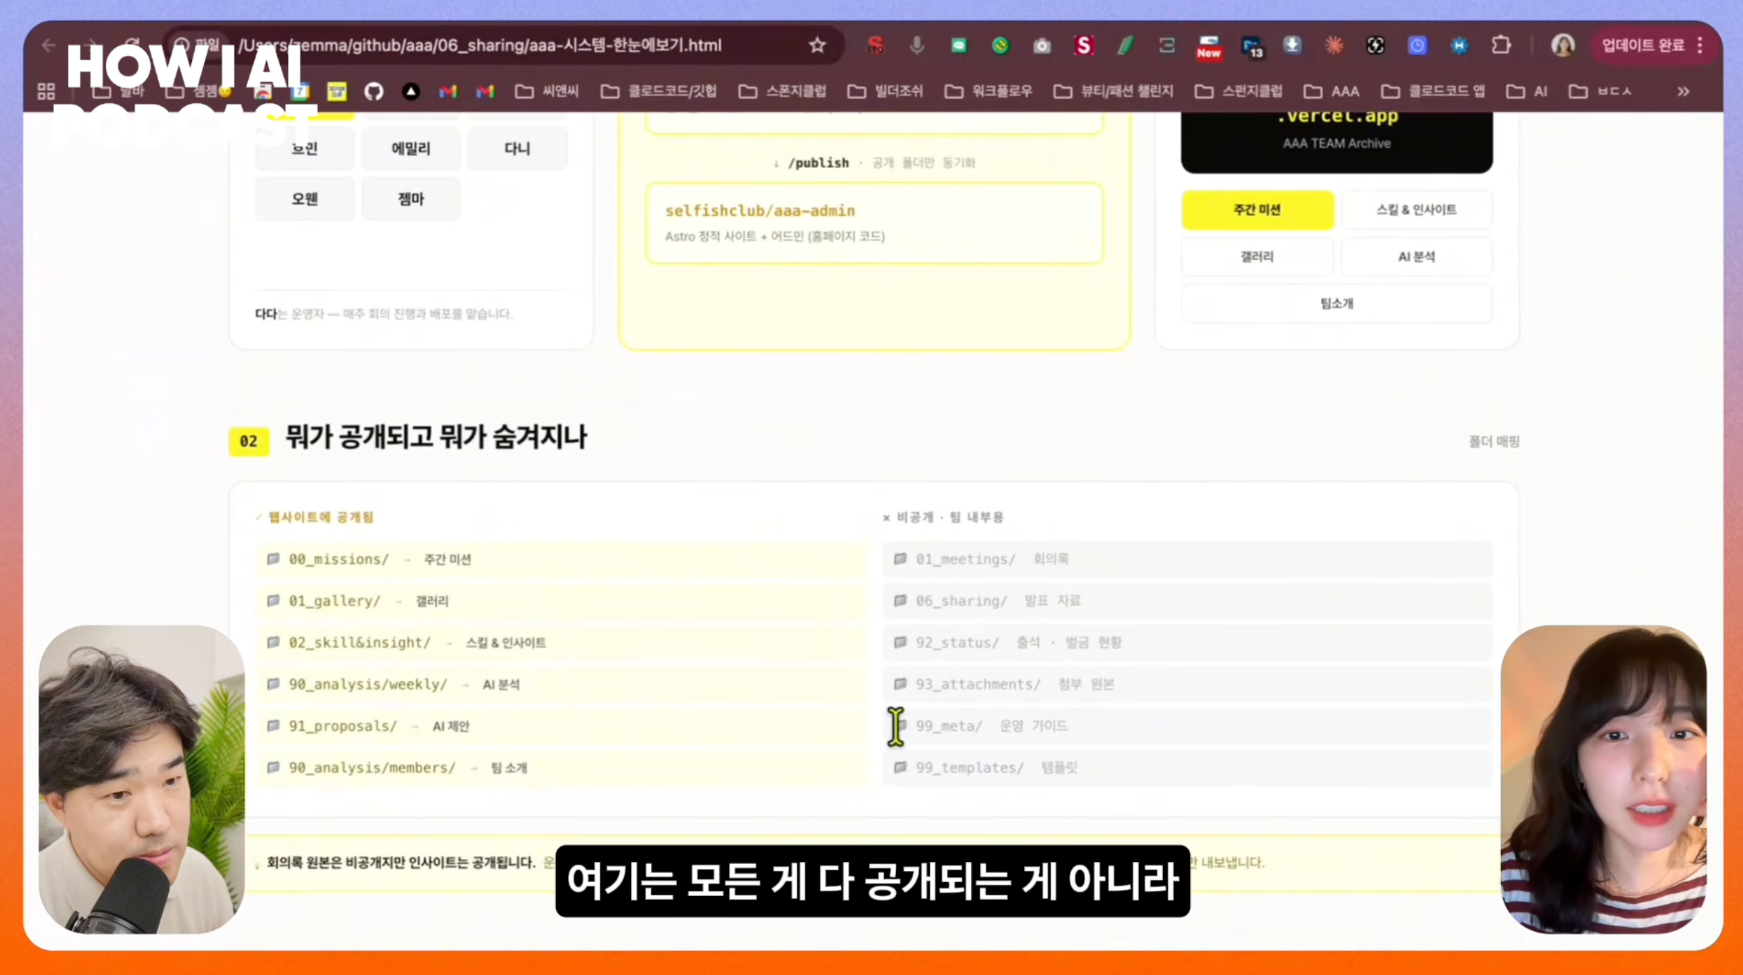Click the 99_meta/ folder row
1743x975 pixels.
click(1188, 726)
